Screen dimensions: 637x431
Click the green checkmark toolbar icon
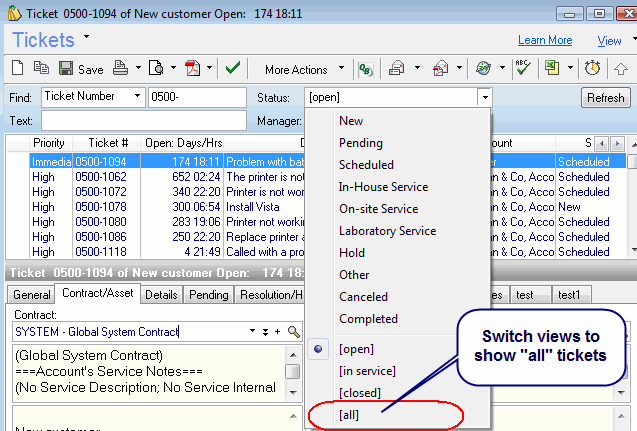[232, 69]
